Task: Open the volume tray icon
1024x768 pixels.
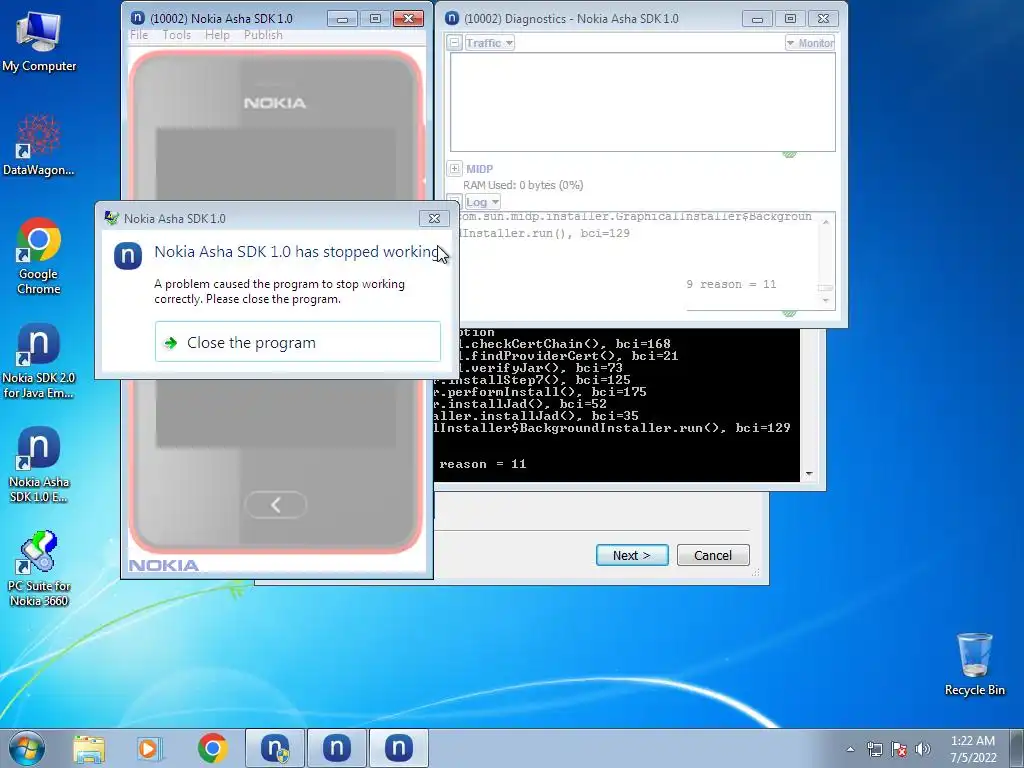Action: pos(923,749)
